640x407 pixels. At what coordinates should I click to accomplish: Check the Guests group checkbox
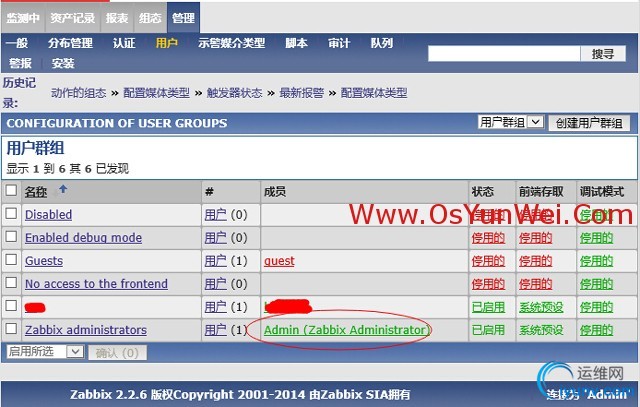tap(11, 260)
